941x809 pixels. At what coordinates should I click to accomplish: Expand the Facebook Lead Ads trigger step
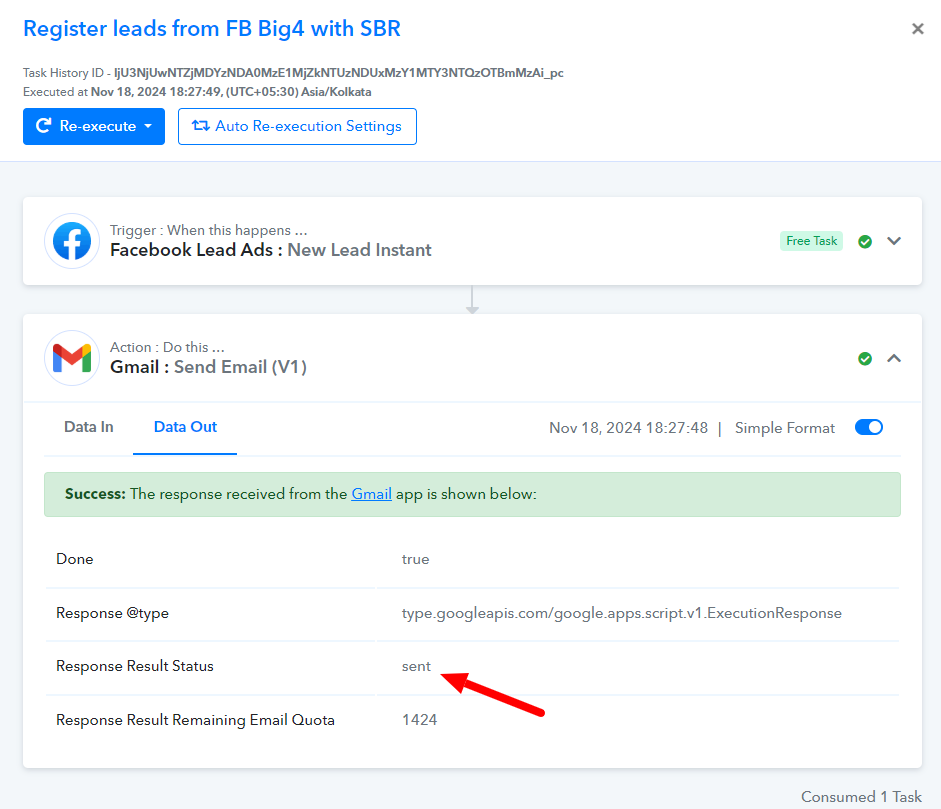pos(894,241)
